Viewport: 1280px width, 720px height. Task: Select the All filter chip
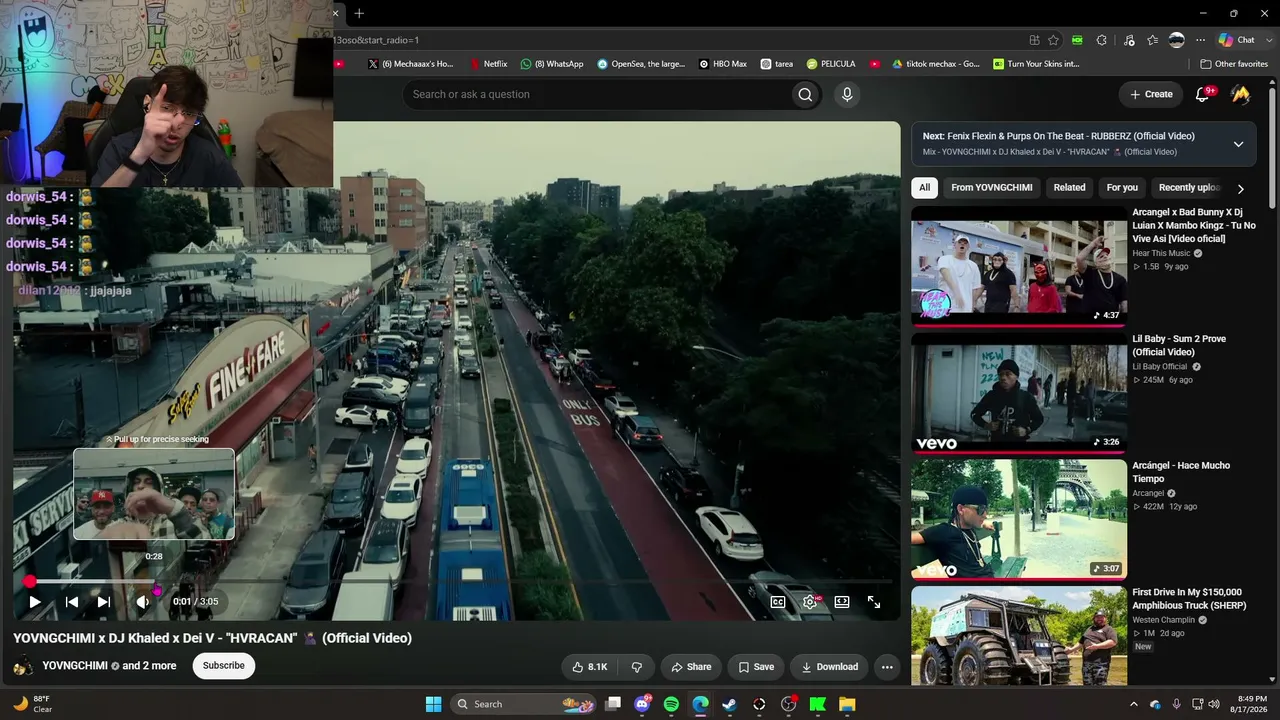click(x=925, y=187)
